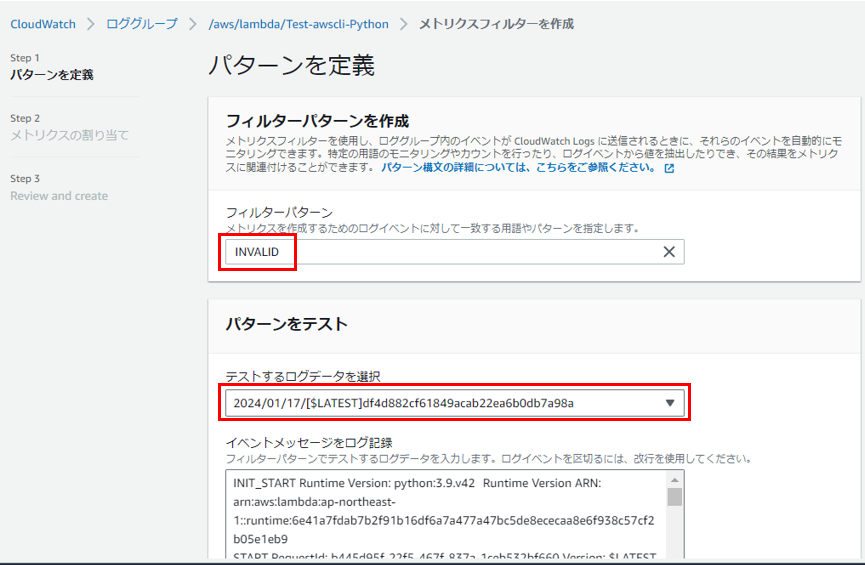Click the INIT_START Runtime Version log line
Viewport: 865px width, 565px height.
pyautogui.click(x=417, y=483)
